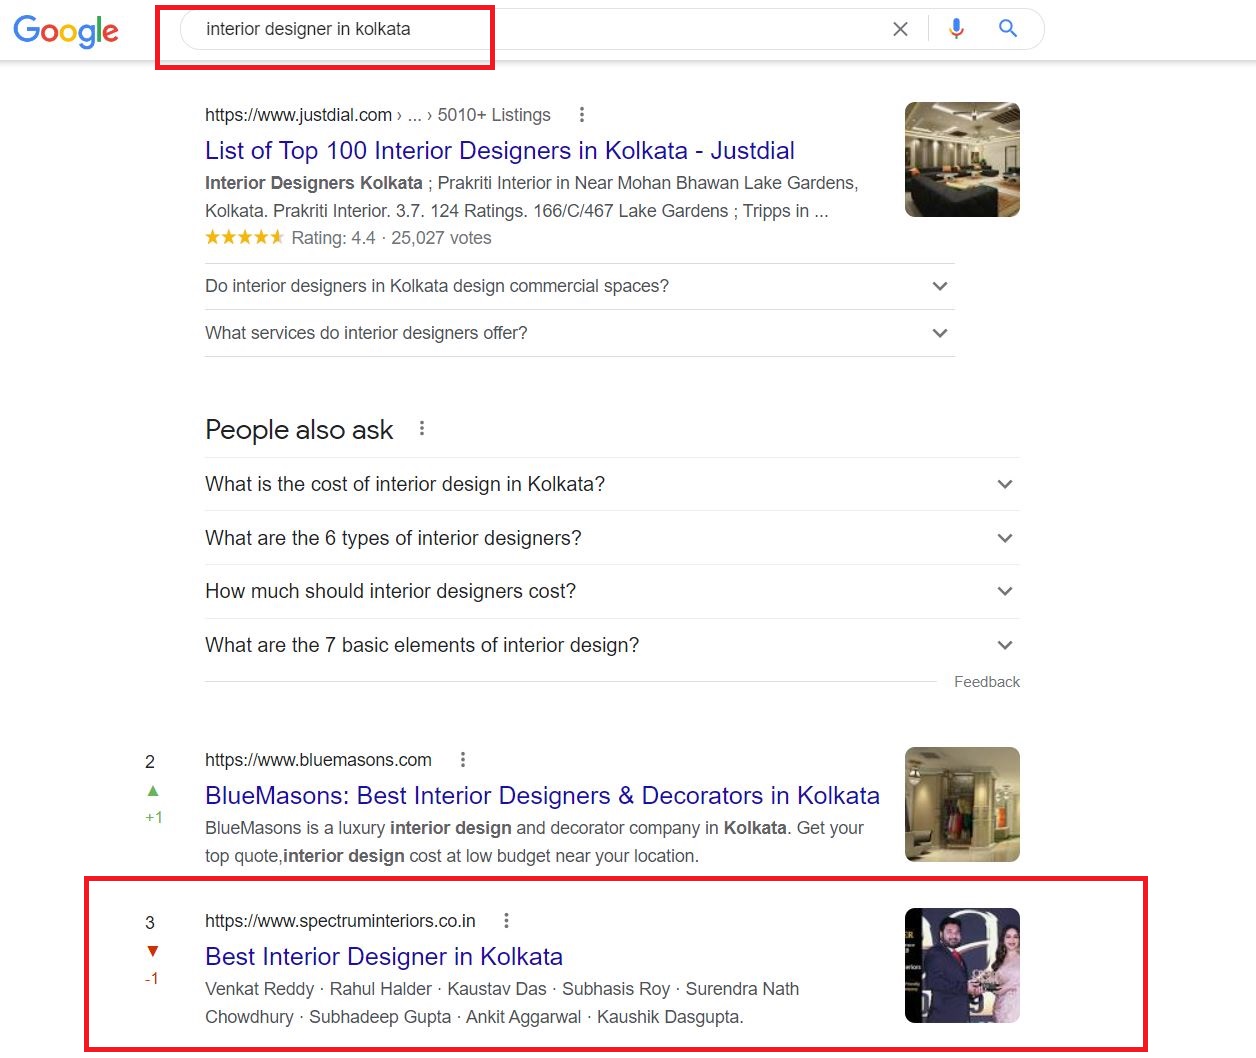Viewport: 1256px width, 1058px height.
Task: Open three-dot menu beside spectruminteriors.co.in URL
Action: (x=507, y=921)
